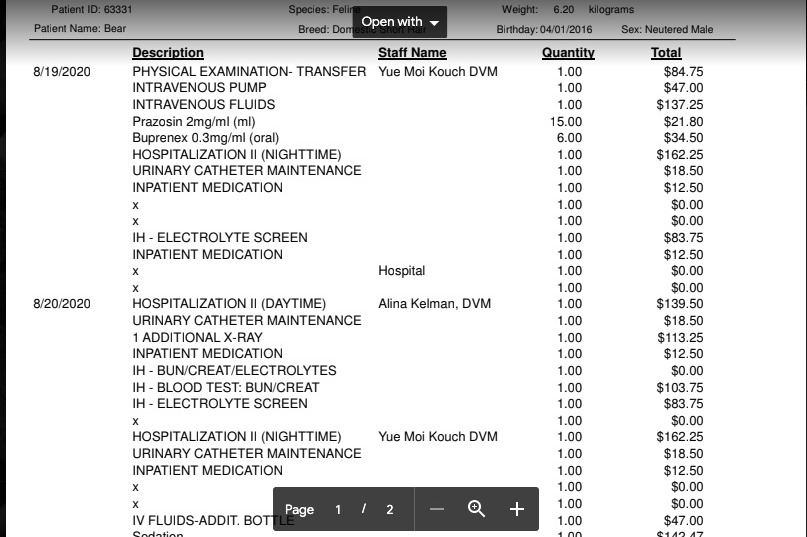Screen dimensions: 807x537
Task: Click staff name 'Alina Kelman, DVM'
Action: click(434, 304)
